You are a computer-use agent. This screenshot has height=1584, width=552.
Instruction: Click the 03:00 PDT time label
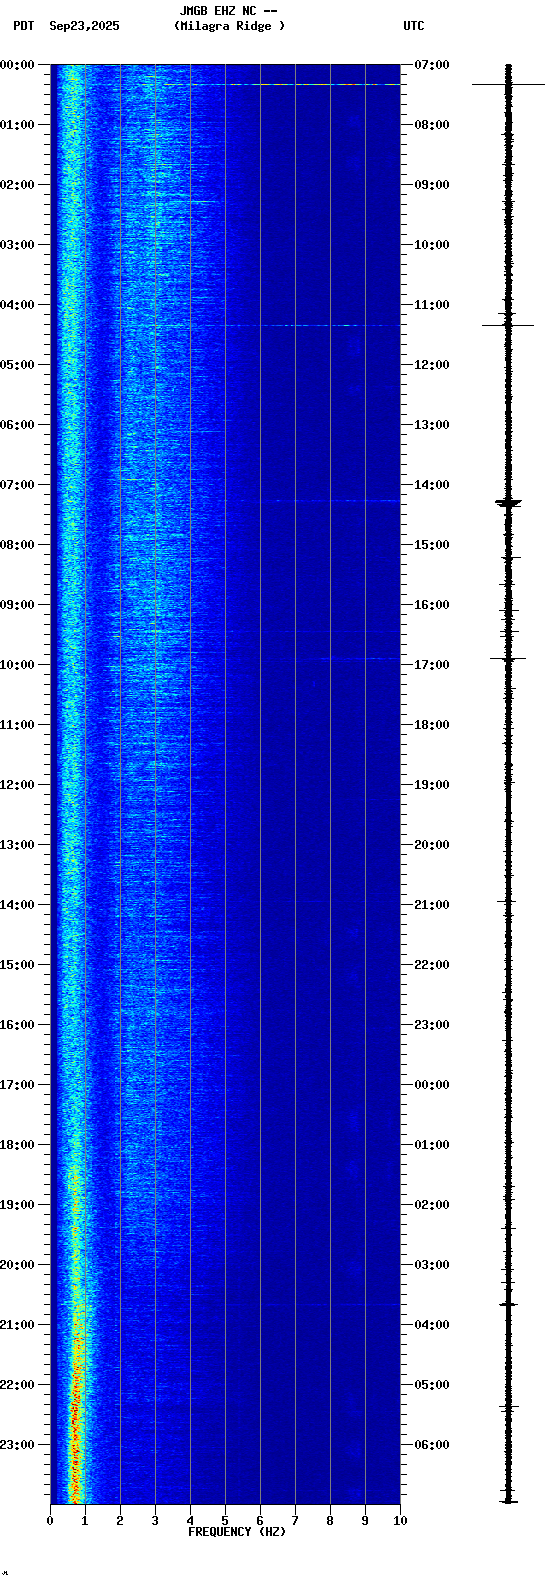17,245
